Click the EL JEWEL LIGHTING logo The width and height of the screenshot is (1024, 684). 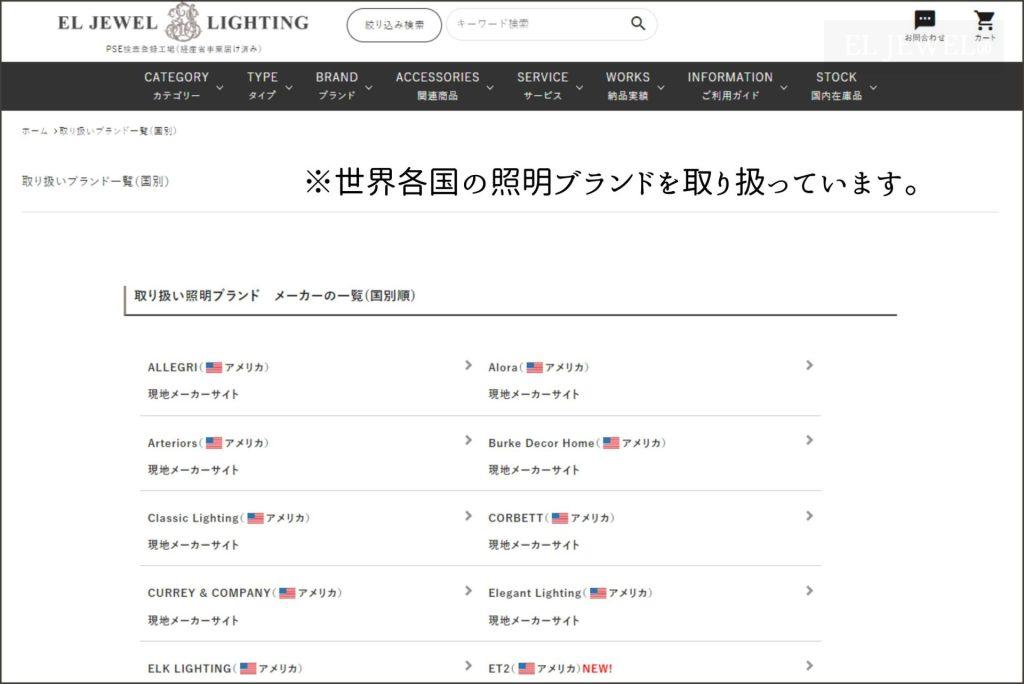tap(183, 24)
